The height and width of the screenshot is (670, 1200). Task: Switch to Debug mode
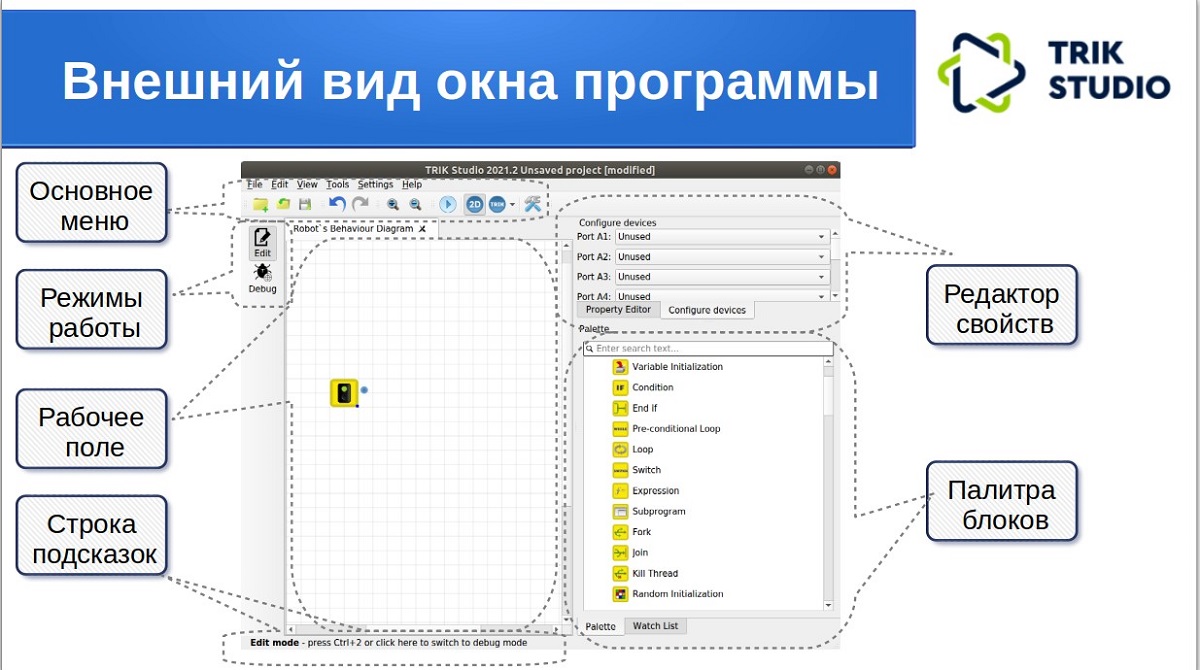[262, 279]
